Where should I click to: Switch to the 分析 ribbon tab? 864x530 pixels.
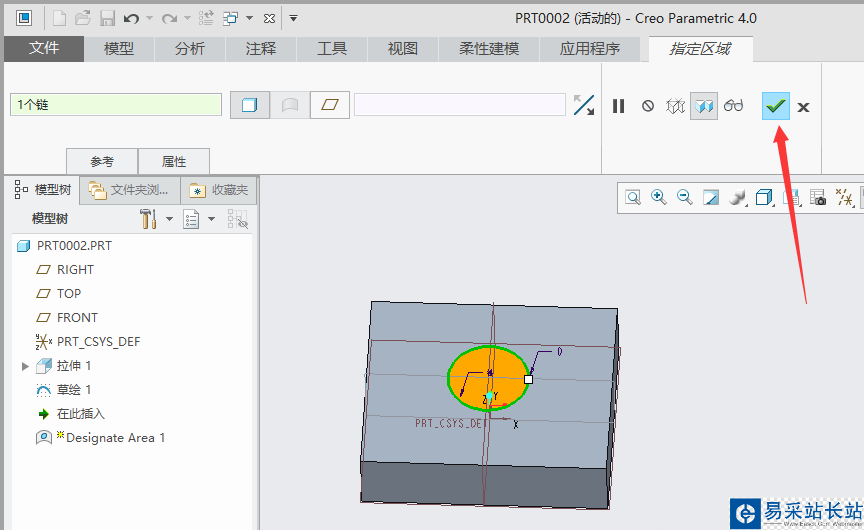pyautogui.click(x=190, y=48)
